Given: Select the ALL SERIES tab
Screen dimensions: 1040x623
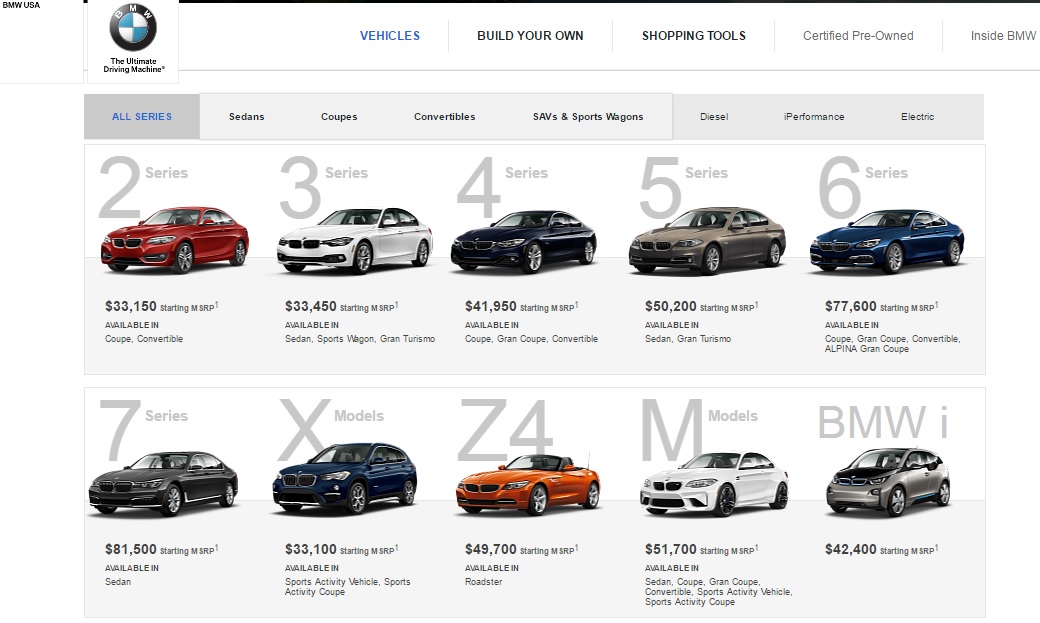Looking at the screenshot, I should (142, 117).
